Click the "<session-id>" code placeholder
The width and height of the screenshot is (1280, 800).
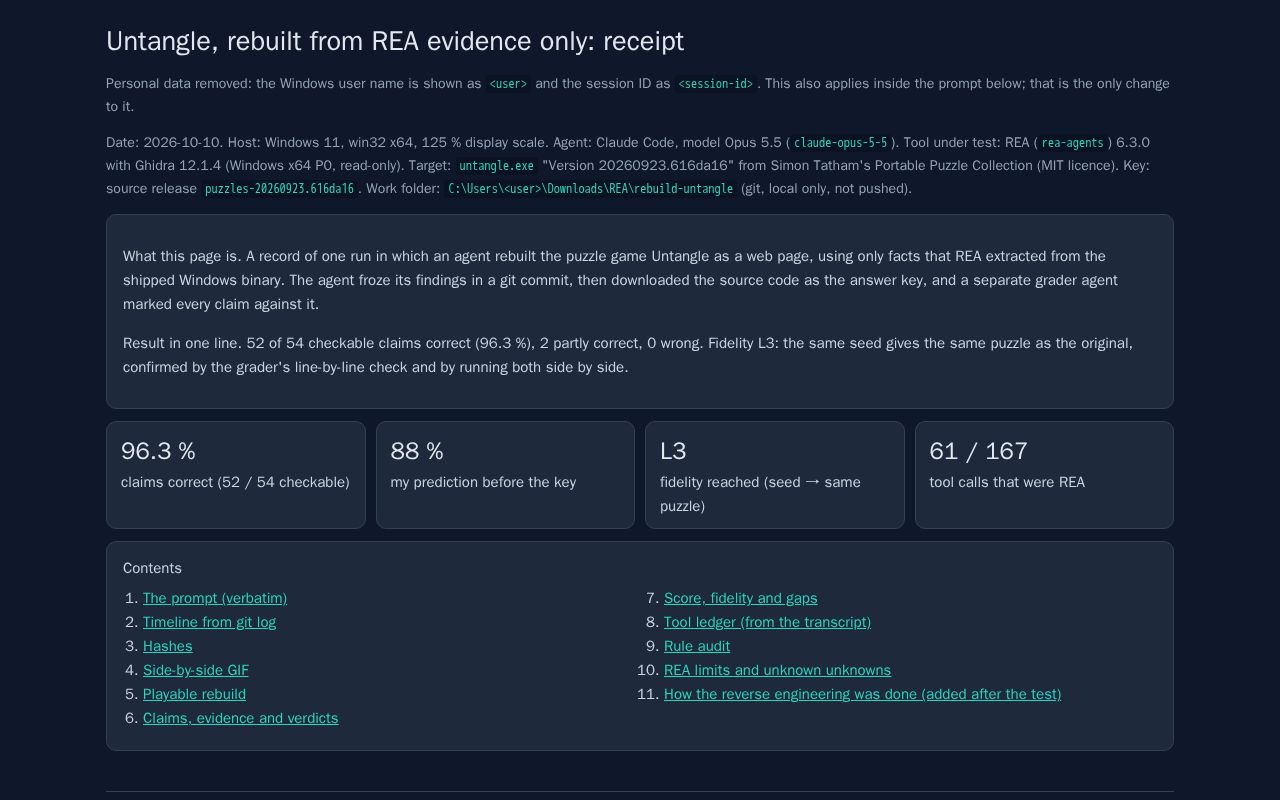(716, 84)
